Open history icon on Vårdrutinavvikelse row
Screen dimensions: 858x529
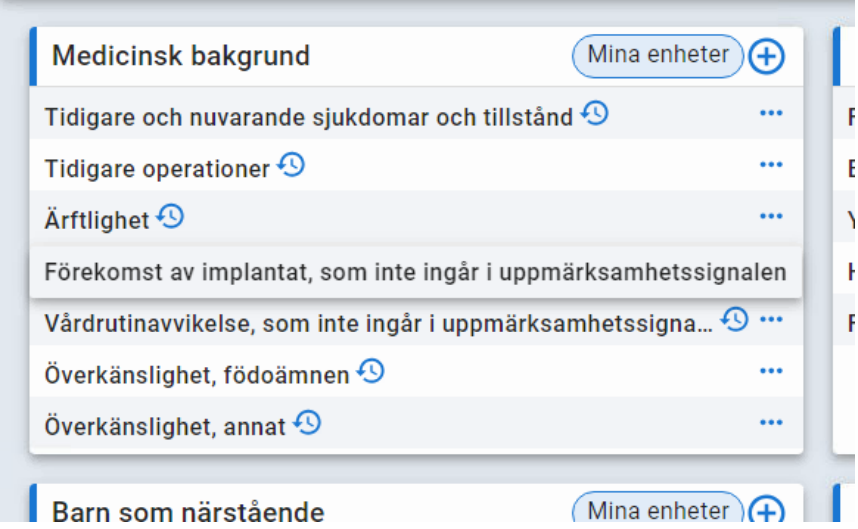tap(735, 320)
